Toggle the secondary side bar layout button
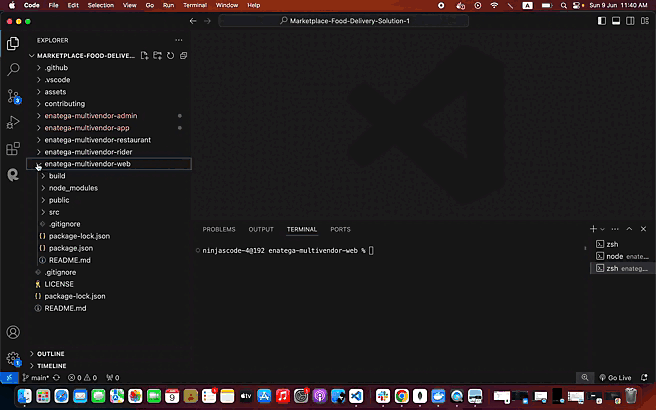This screenshot has height=410, width=656. tap(628, 20)
